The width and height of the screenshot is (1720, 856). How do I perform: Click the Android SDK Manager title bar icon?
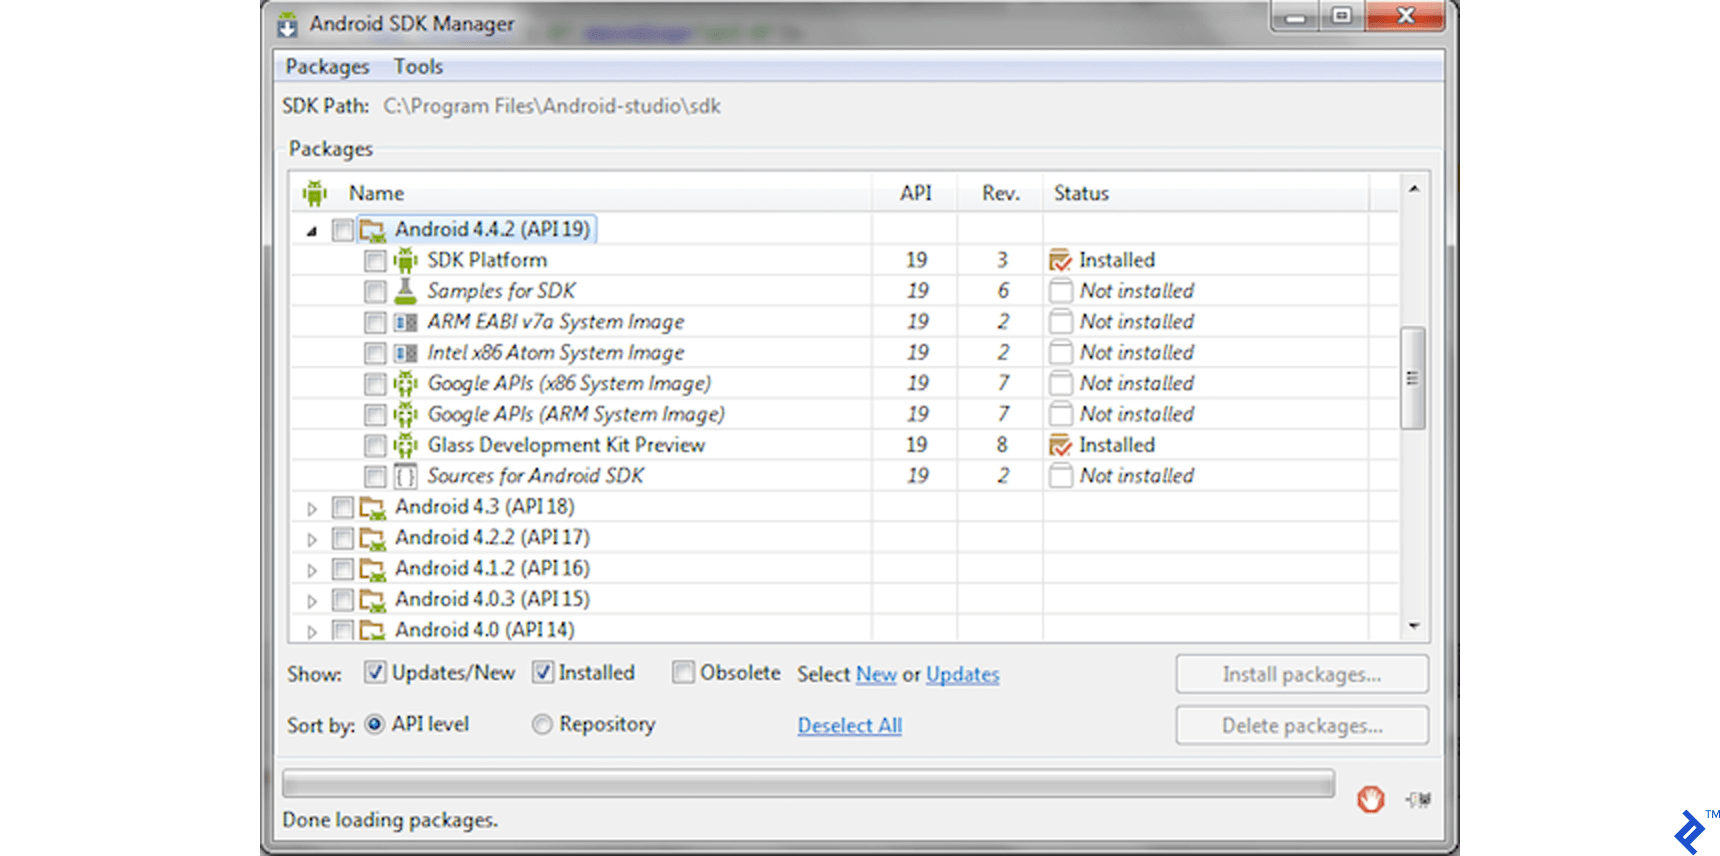pyautogui.click(x=288, y=24)
